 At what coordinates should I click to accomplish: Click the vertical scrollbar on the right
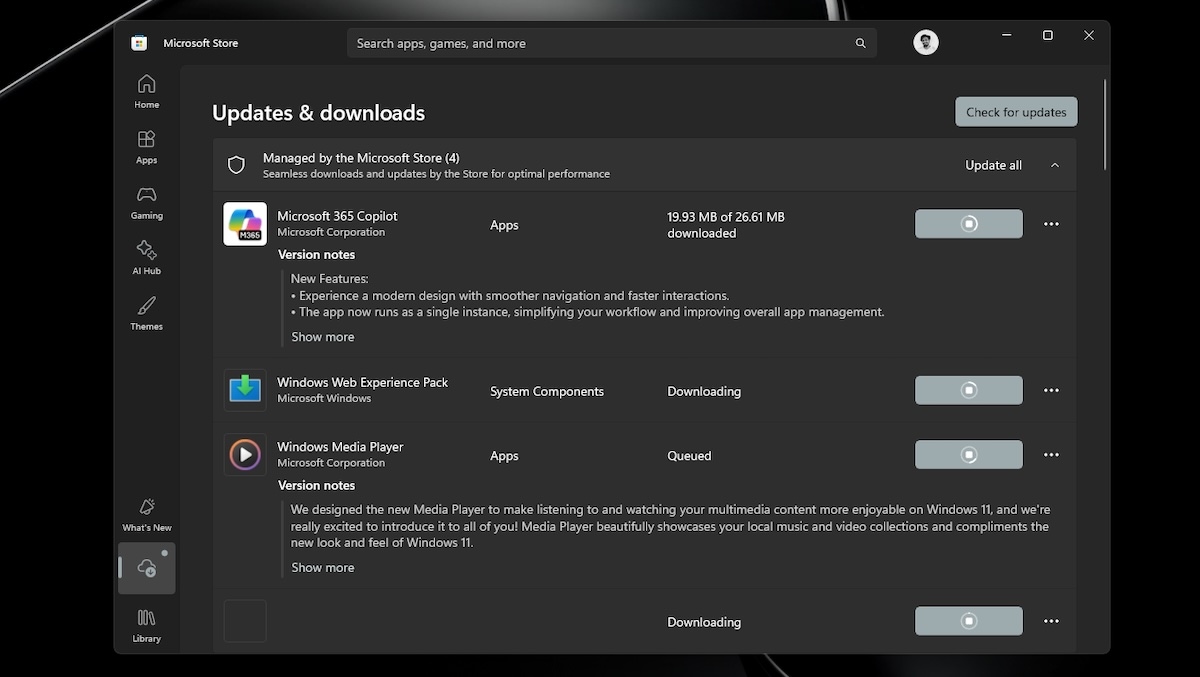[1105, 125]
